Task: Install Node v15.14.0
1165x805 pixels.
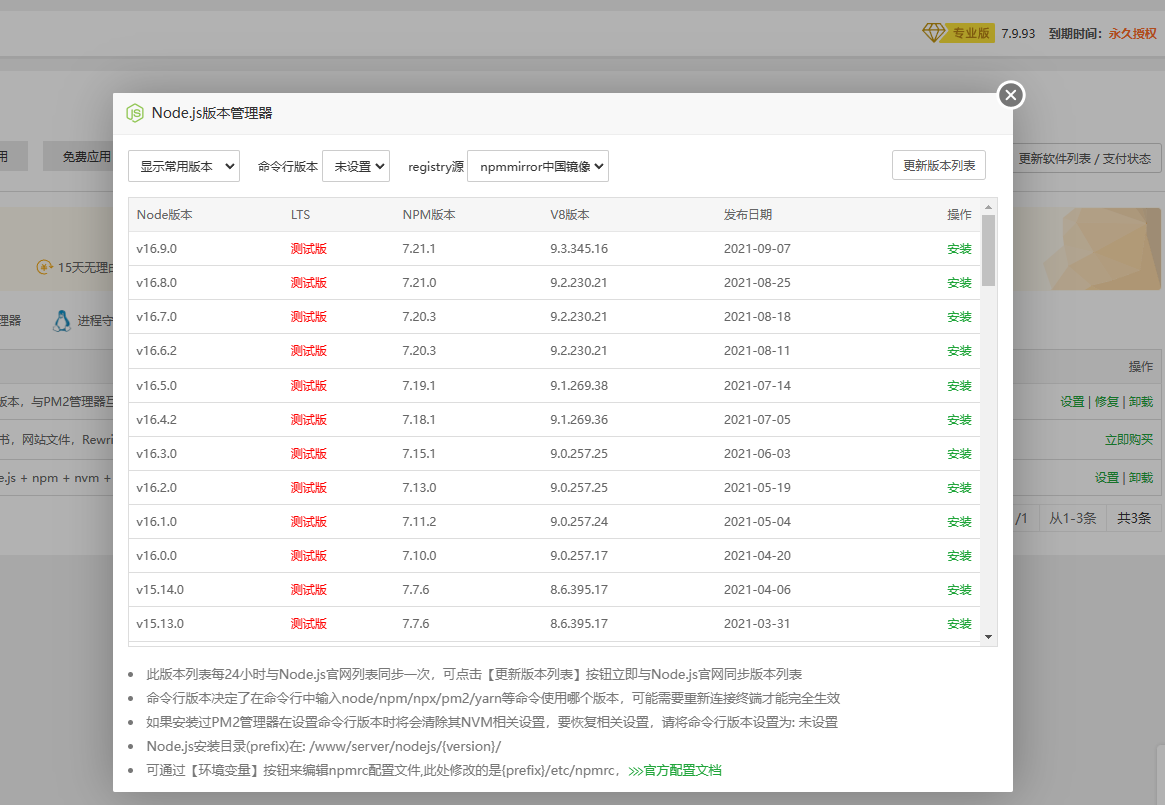Action: [x=959, y=590]
